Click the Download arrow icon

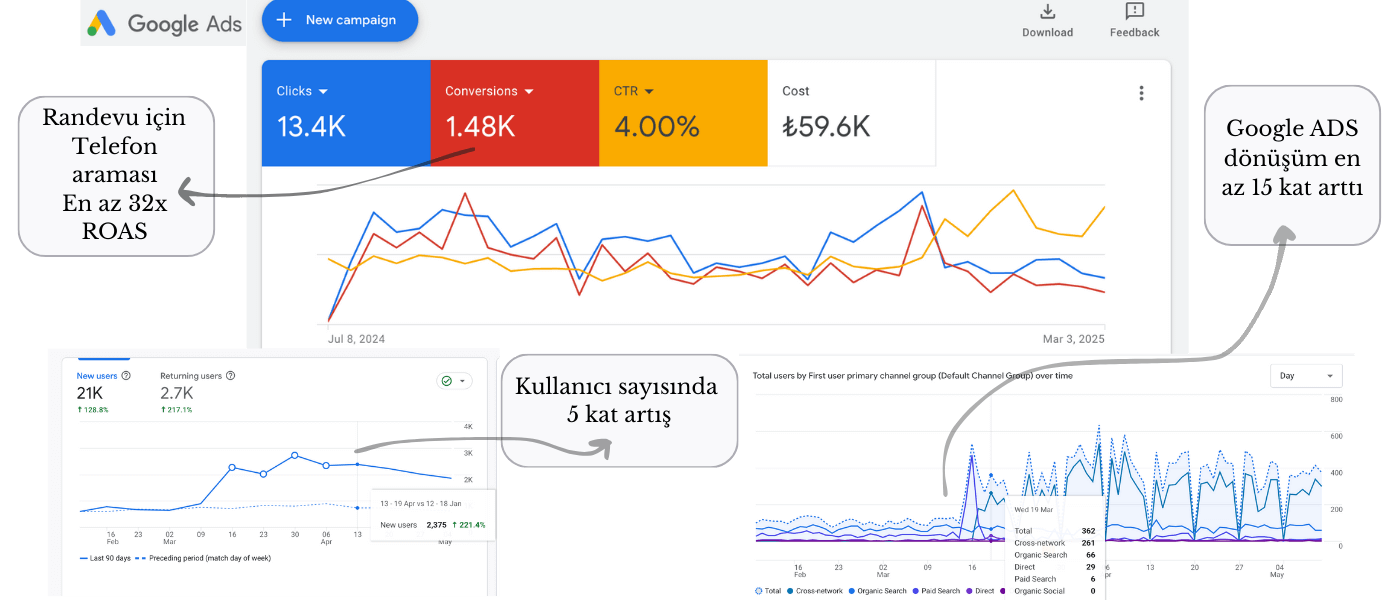[1047, 11]
